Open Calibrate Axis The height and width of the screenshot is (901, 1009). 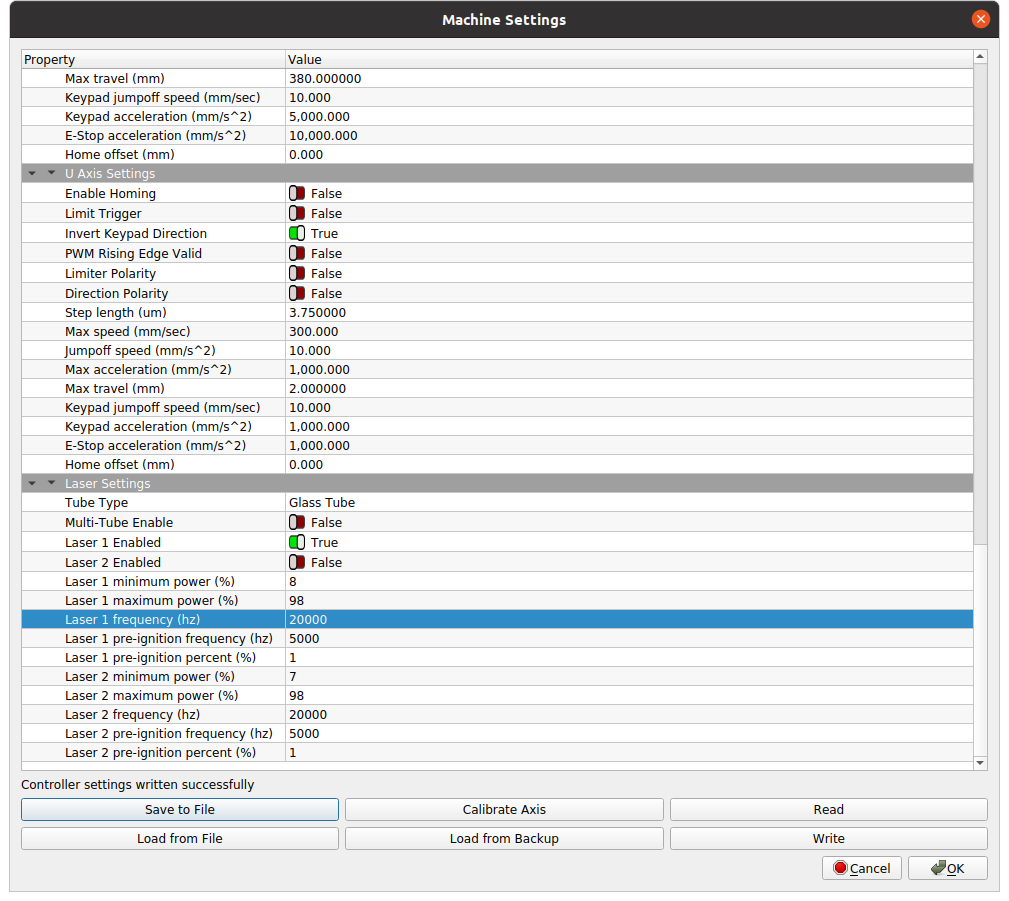tap(504, 810)
